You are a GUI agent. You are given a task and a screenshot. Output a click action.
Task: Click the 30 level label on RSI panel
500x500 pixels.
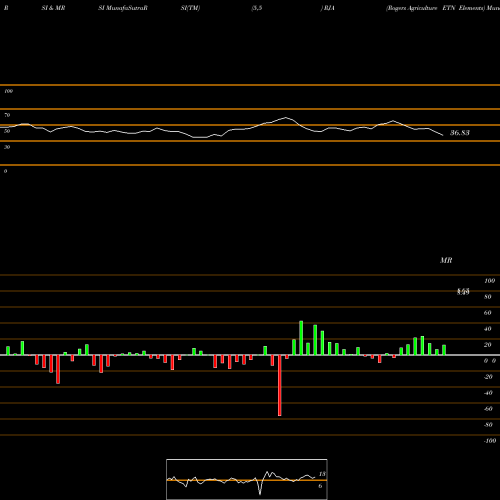(x=7, y=147)
